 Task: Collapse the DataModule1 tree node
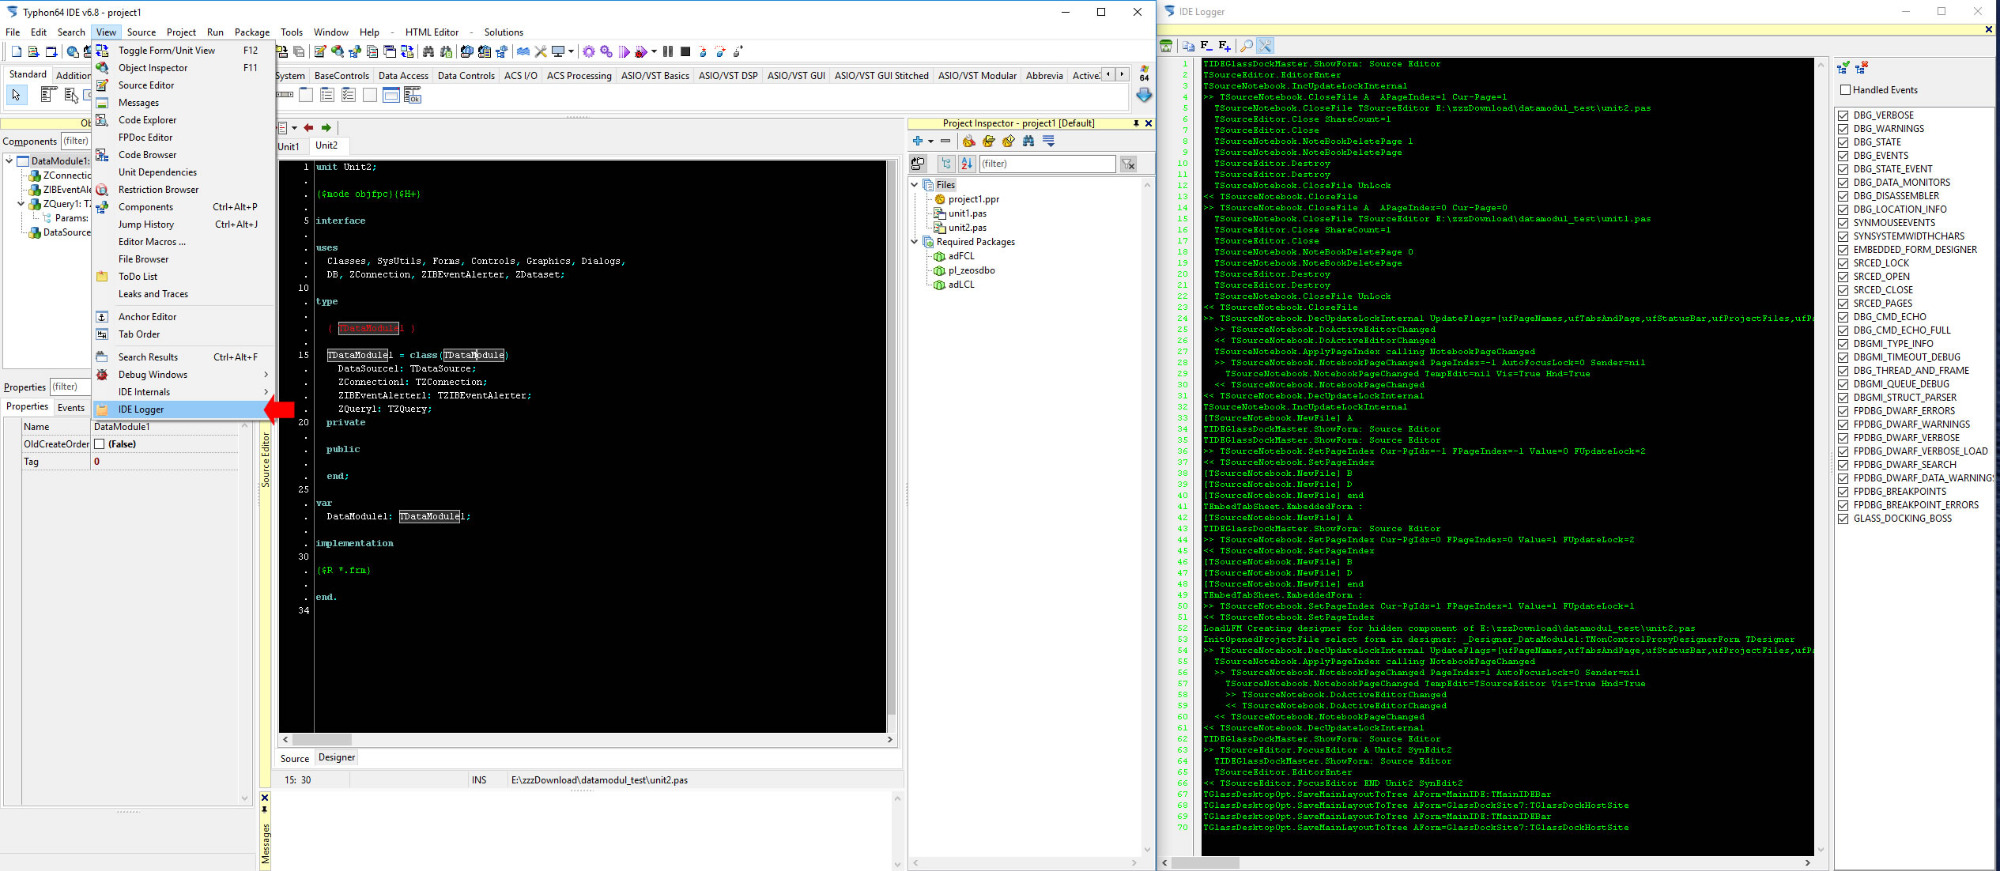tap(9, 161)
